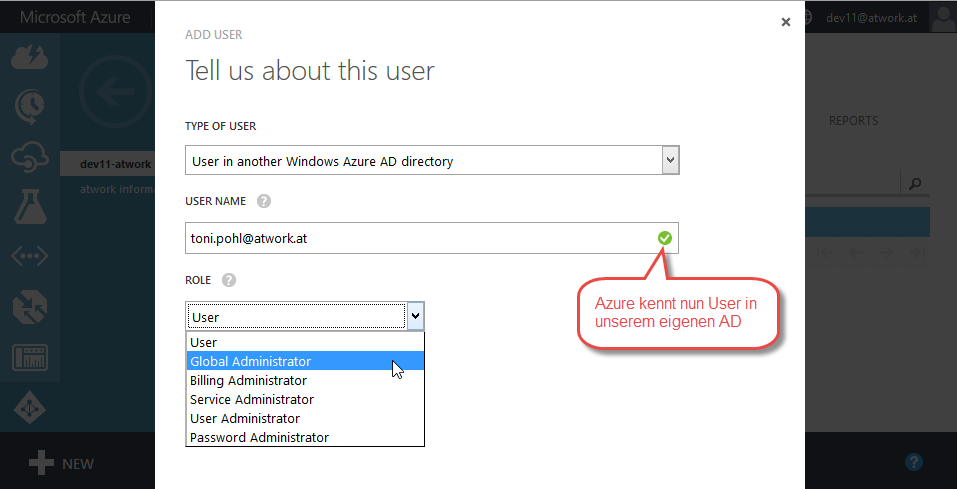The image size is (957, 489).
Task: Open the Reports tab
Action: tap(853, 121)
